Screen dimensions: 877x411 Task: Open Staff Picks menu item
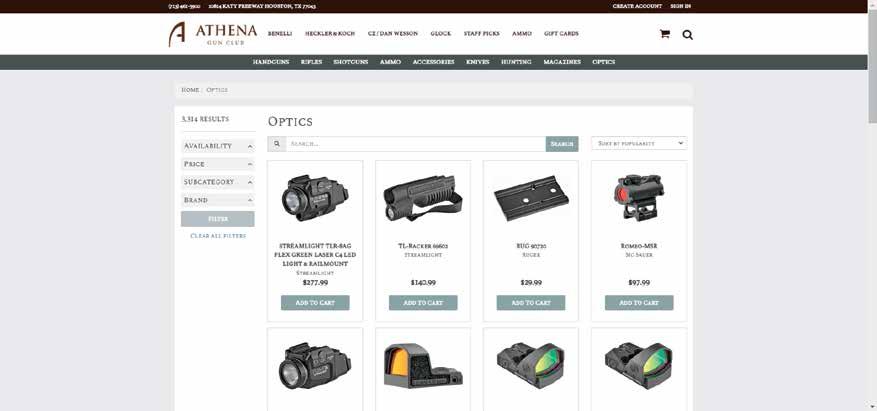point(482,34)
